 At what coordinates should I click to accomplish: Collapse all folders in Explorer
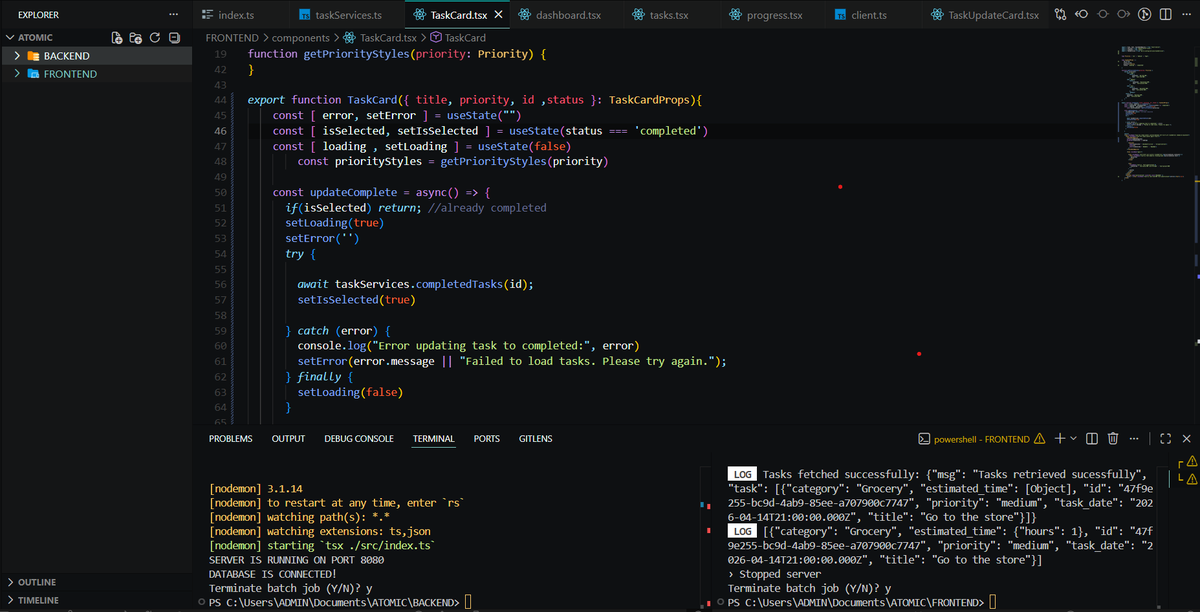tap(174, 38)
